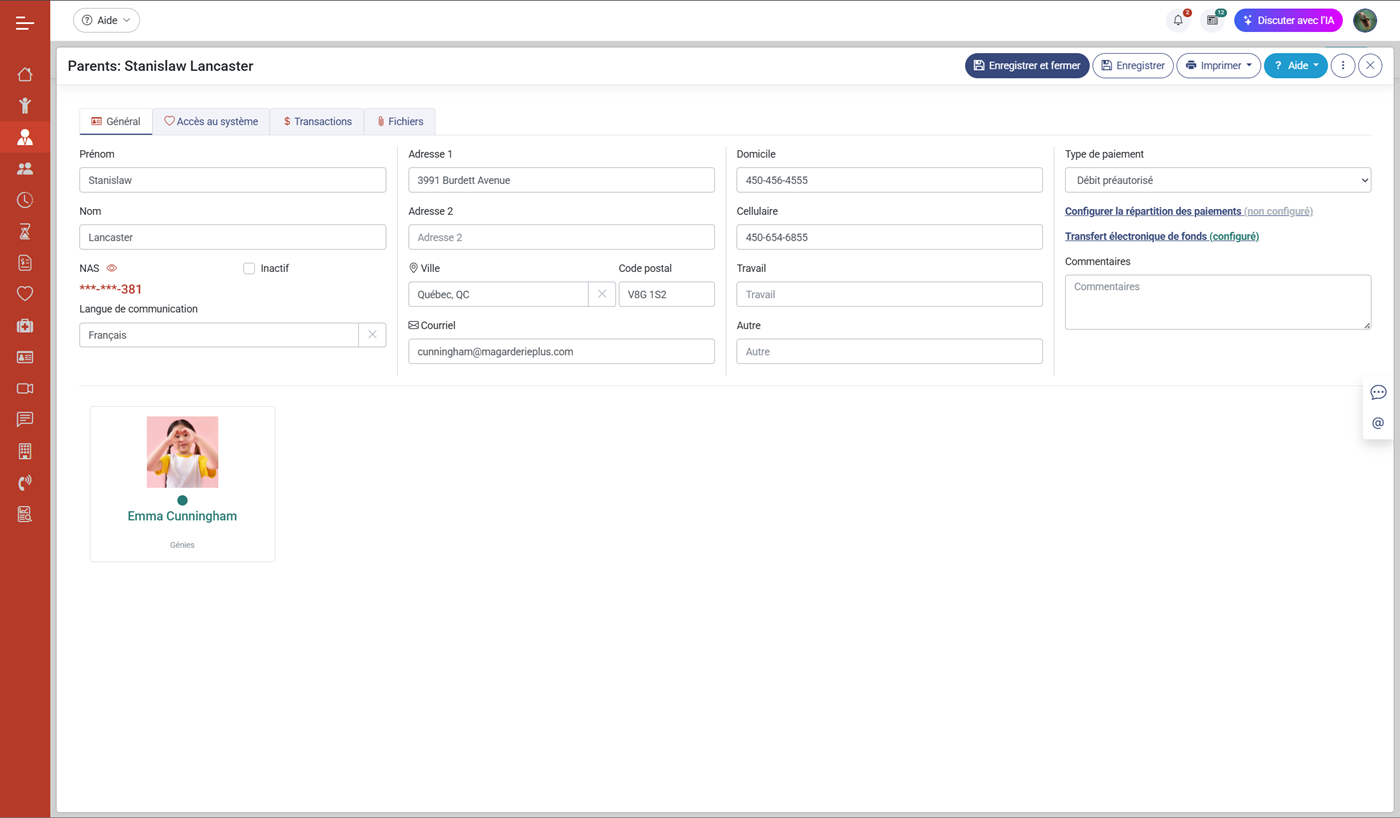Screen dimensions: 1400x818
Task: Click the first-aid kit sidebar icon
Action: click(25, 326)
